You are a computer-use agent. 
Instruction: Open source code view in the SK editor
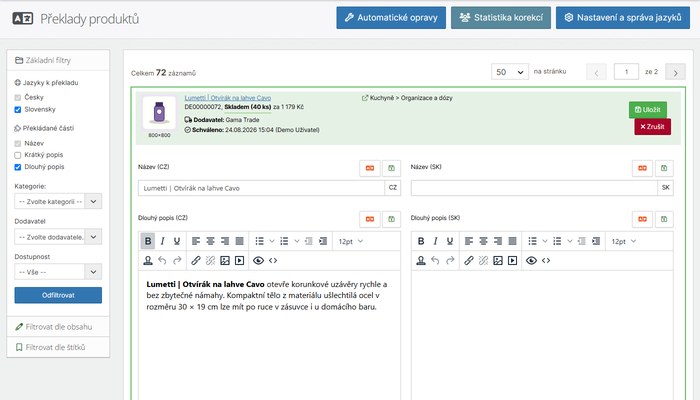coord(546,261)
